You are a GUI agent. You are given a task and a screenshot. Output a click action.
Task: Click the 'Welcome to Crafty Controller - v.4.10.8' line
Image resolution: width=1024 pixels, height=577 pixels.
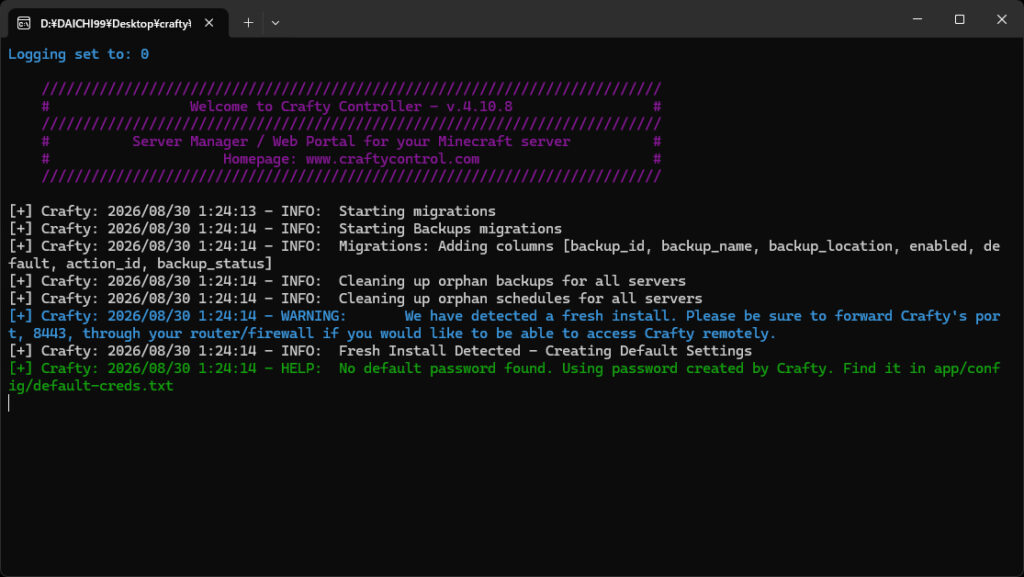coord(351,106)
